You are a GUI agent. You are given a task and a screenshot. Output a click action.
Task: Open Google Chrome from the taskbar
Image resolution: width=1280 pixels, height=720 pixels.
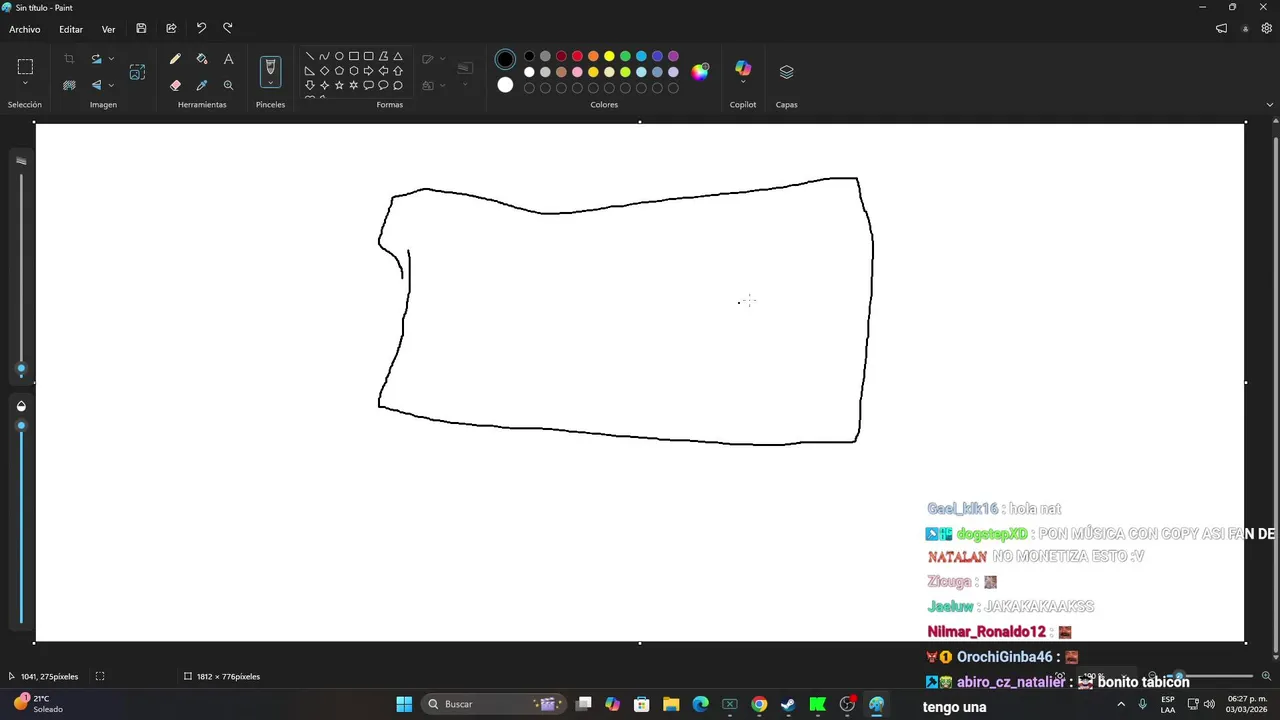click(x=759, y=704)
